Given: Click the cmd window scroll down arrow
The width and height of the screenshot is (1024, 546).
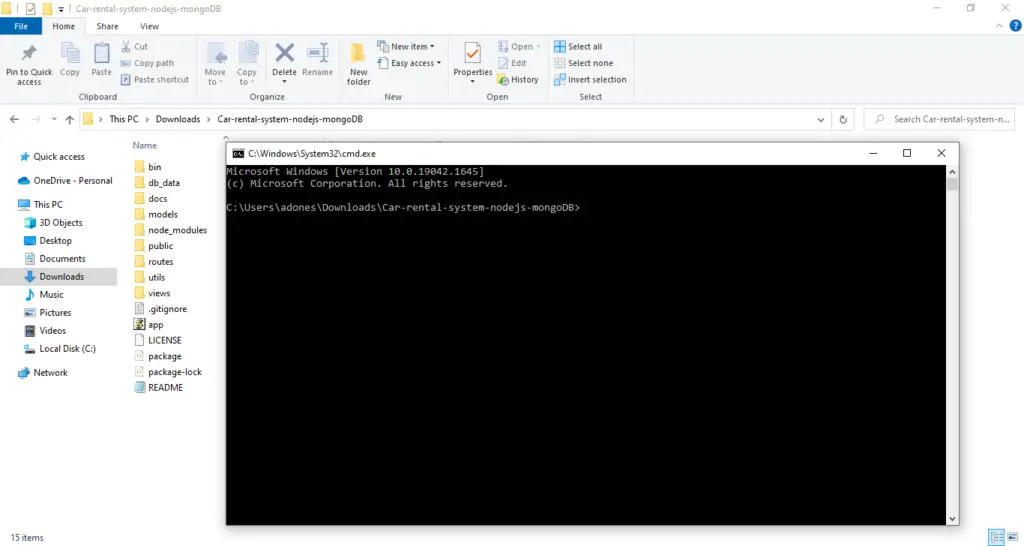Looking at the screenshot, I should coord(952,519).
